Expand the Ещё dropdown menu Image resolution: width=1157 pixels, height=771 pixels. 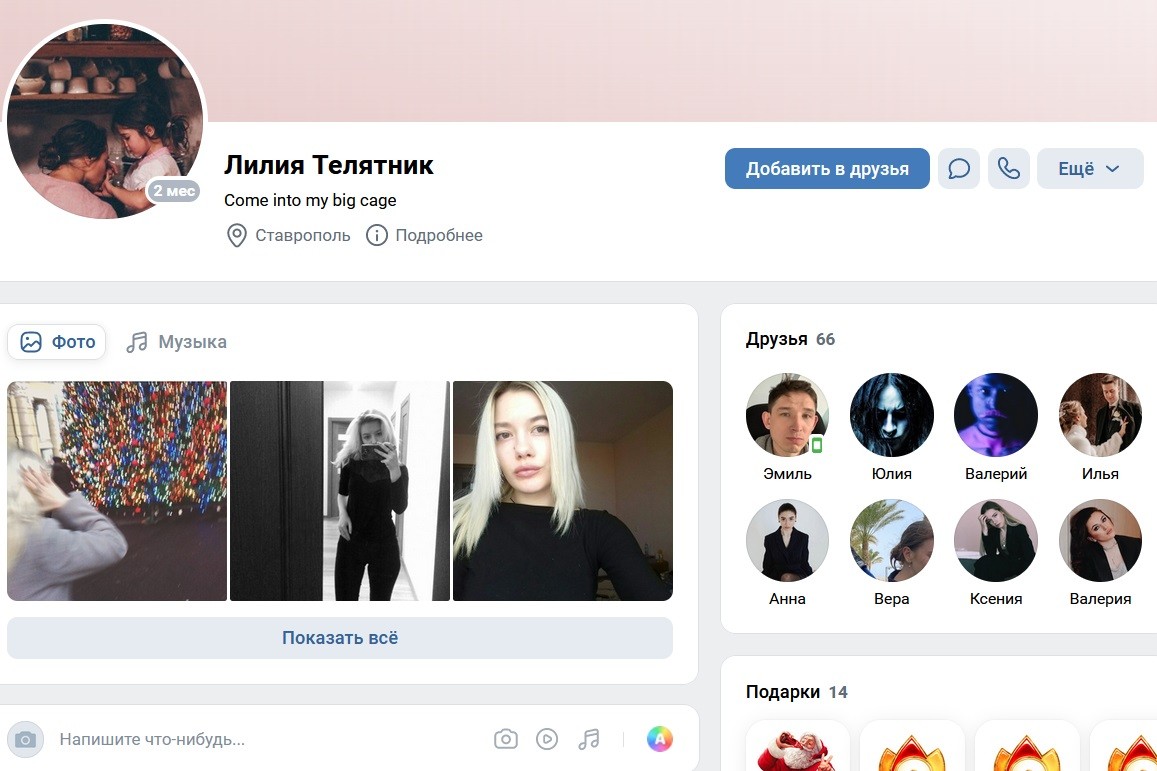pos(1090,168)
